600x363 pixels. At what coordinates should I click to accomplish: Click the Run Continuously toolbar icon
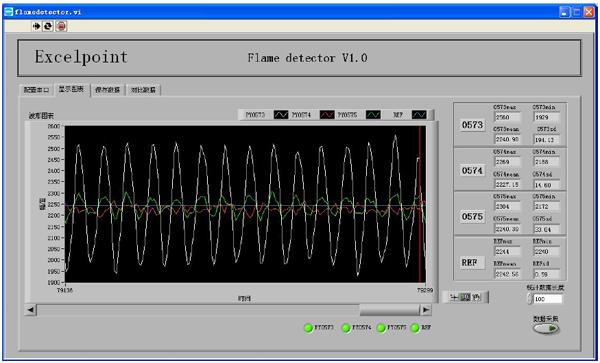(48, 26)
